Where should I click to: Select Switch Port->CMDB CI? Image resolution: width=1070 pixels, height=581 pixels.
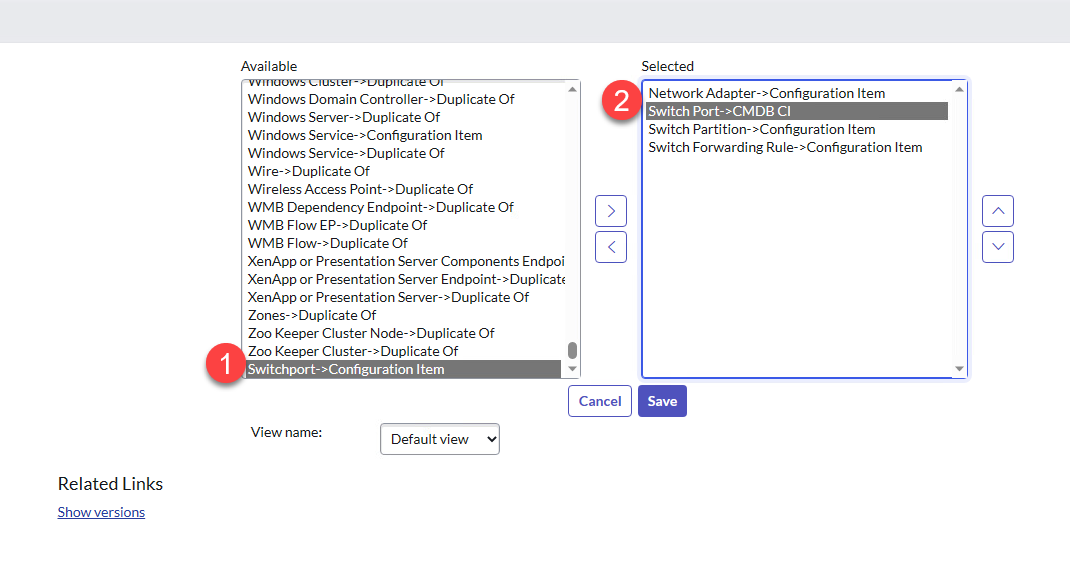click(x=797, y=111)
